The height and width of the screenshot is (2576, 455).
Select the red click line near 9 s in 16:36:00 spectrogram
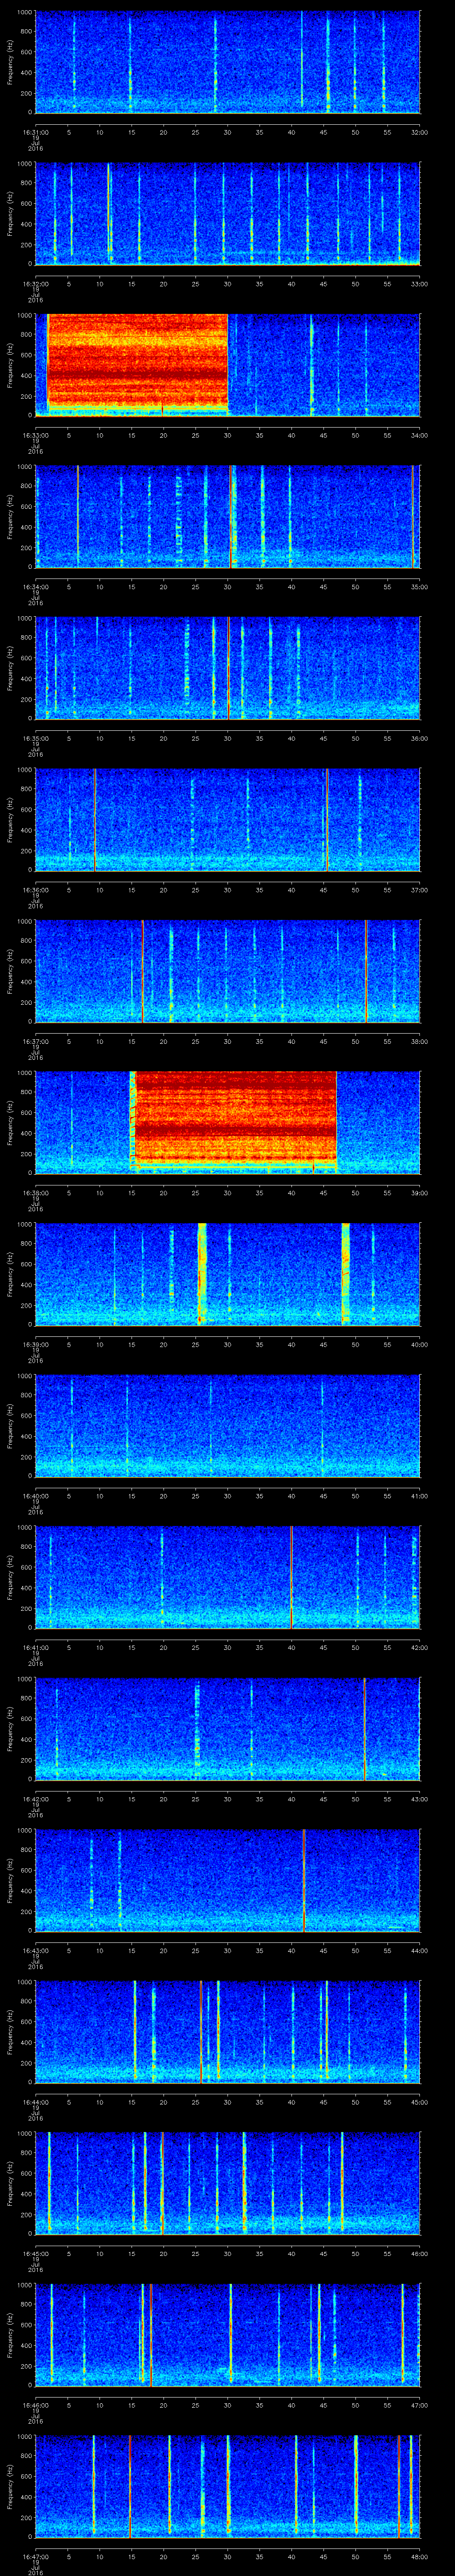point(95,819)
